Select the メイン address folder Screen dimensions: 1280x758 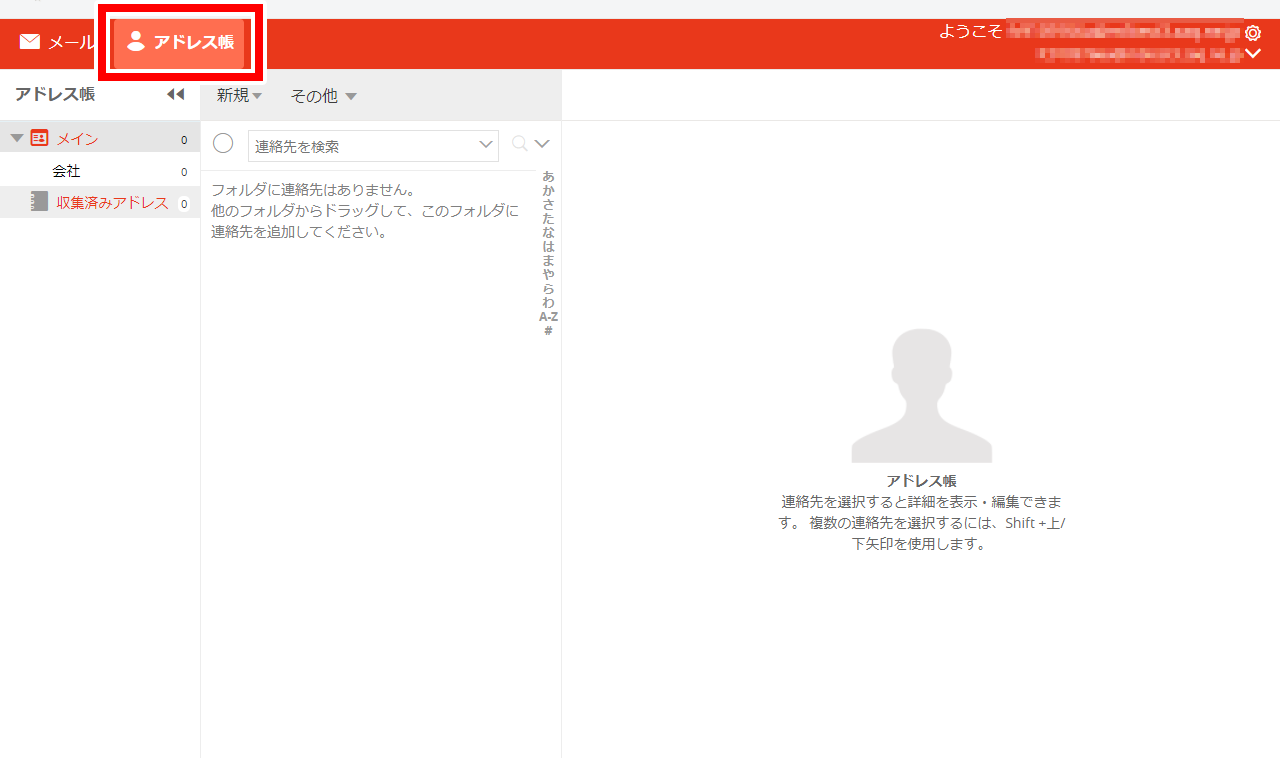[100, 138]
